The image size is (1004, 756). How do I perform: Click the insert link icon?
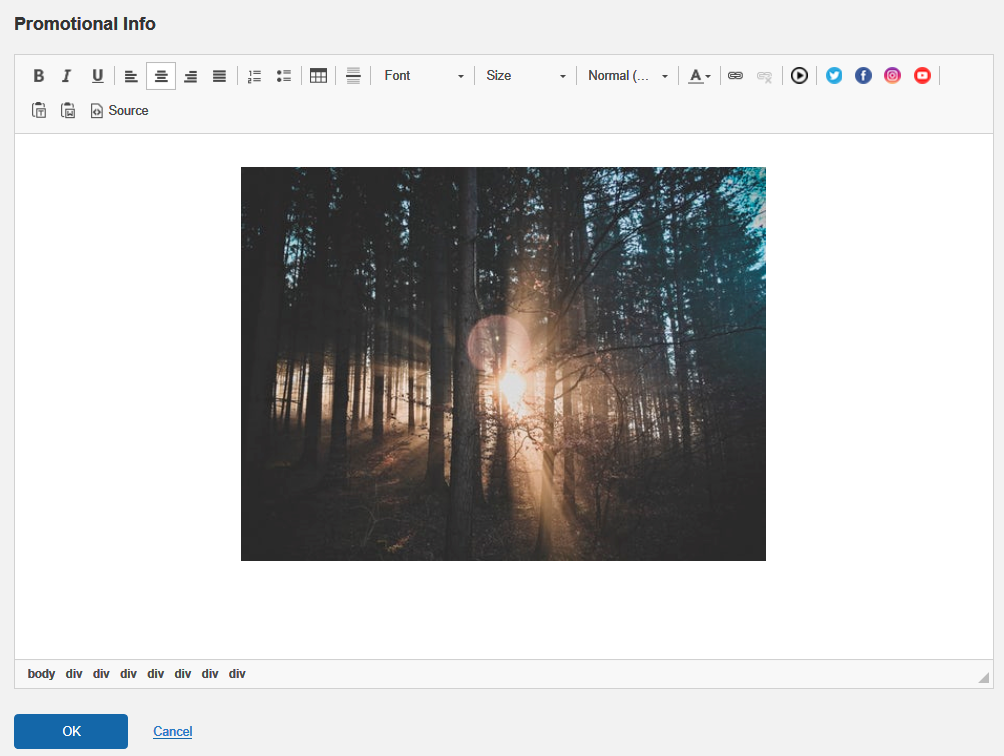coord(735,76)
